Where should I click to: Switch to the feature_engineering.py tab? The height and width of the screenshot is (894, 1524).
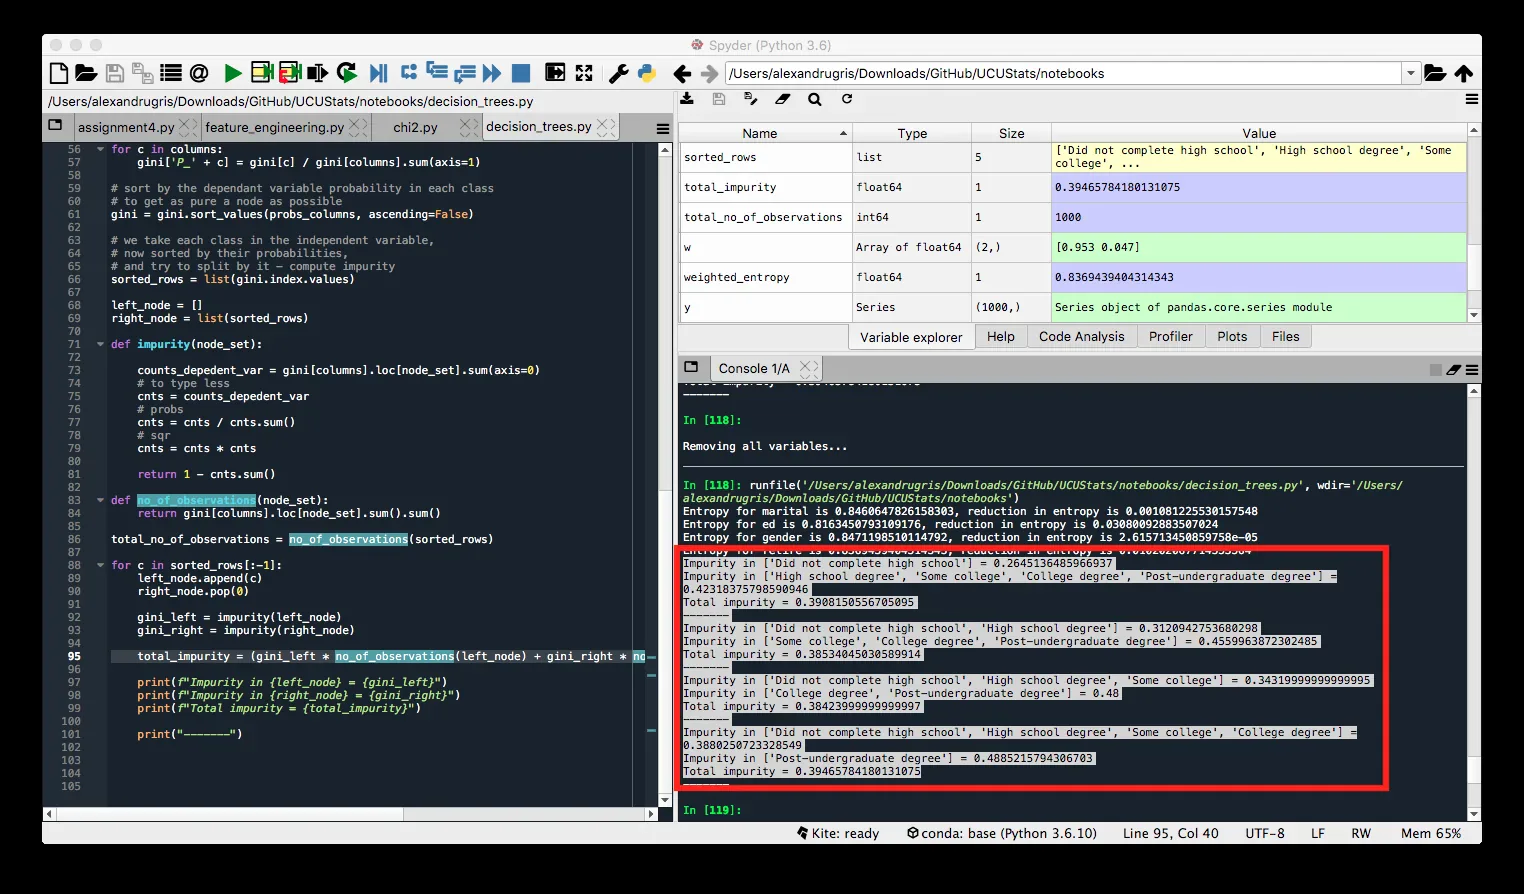coord(274,127)
